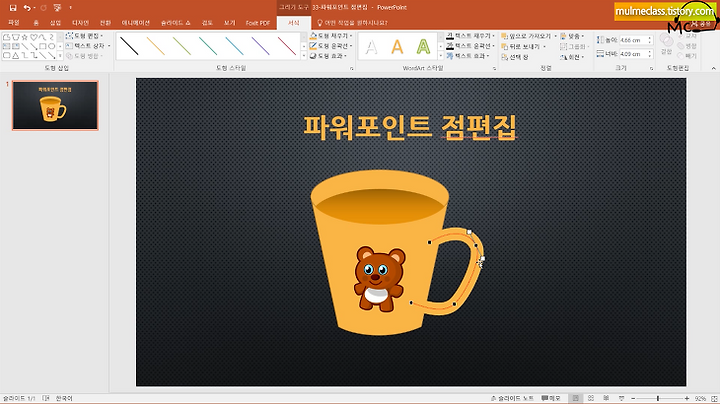720x404 pixels.
Task: Save the presentation from quick access toolbar
Action: pyautogui.click(x=13, y=7)
